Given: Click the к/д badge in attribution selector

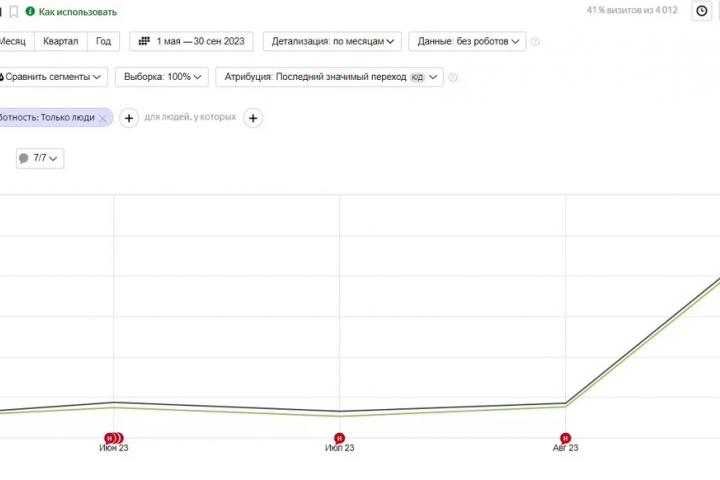Looking at the screenshot, I should (x=417, y=77).
